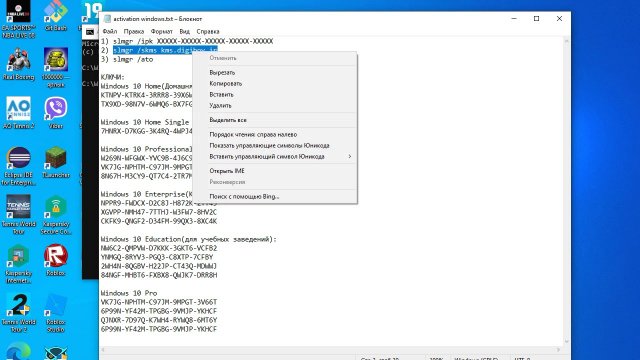Click the key 'YNMGQ-8RYV3-PGQ3-C8XTP-7CFBY'

[x=157, y=257]
